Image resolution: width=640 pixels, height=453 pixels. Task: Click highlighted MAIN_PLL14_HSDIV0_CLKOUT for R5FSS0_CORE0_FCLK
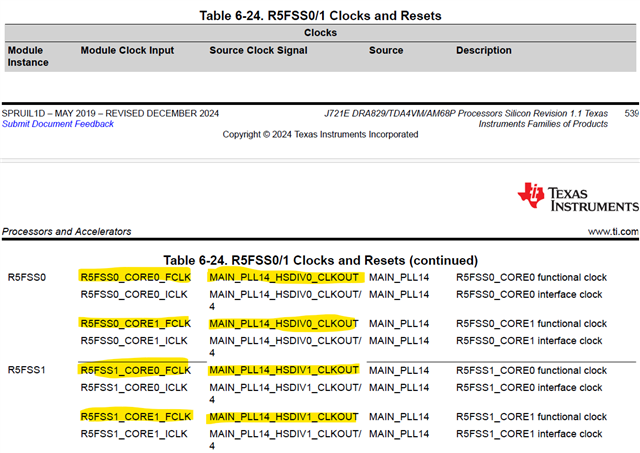point(284,278)
